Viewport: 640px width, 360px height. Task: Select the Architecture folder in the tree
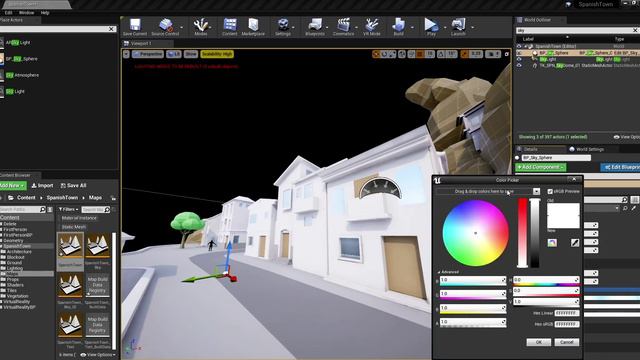point(19,252)
